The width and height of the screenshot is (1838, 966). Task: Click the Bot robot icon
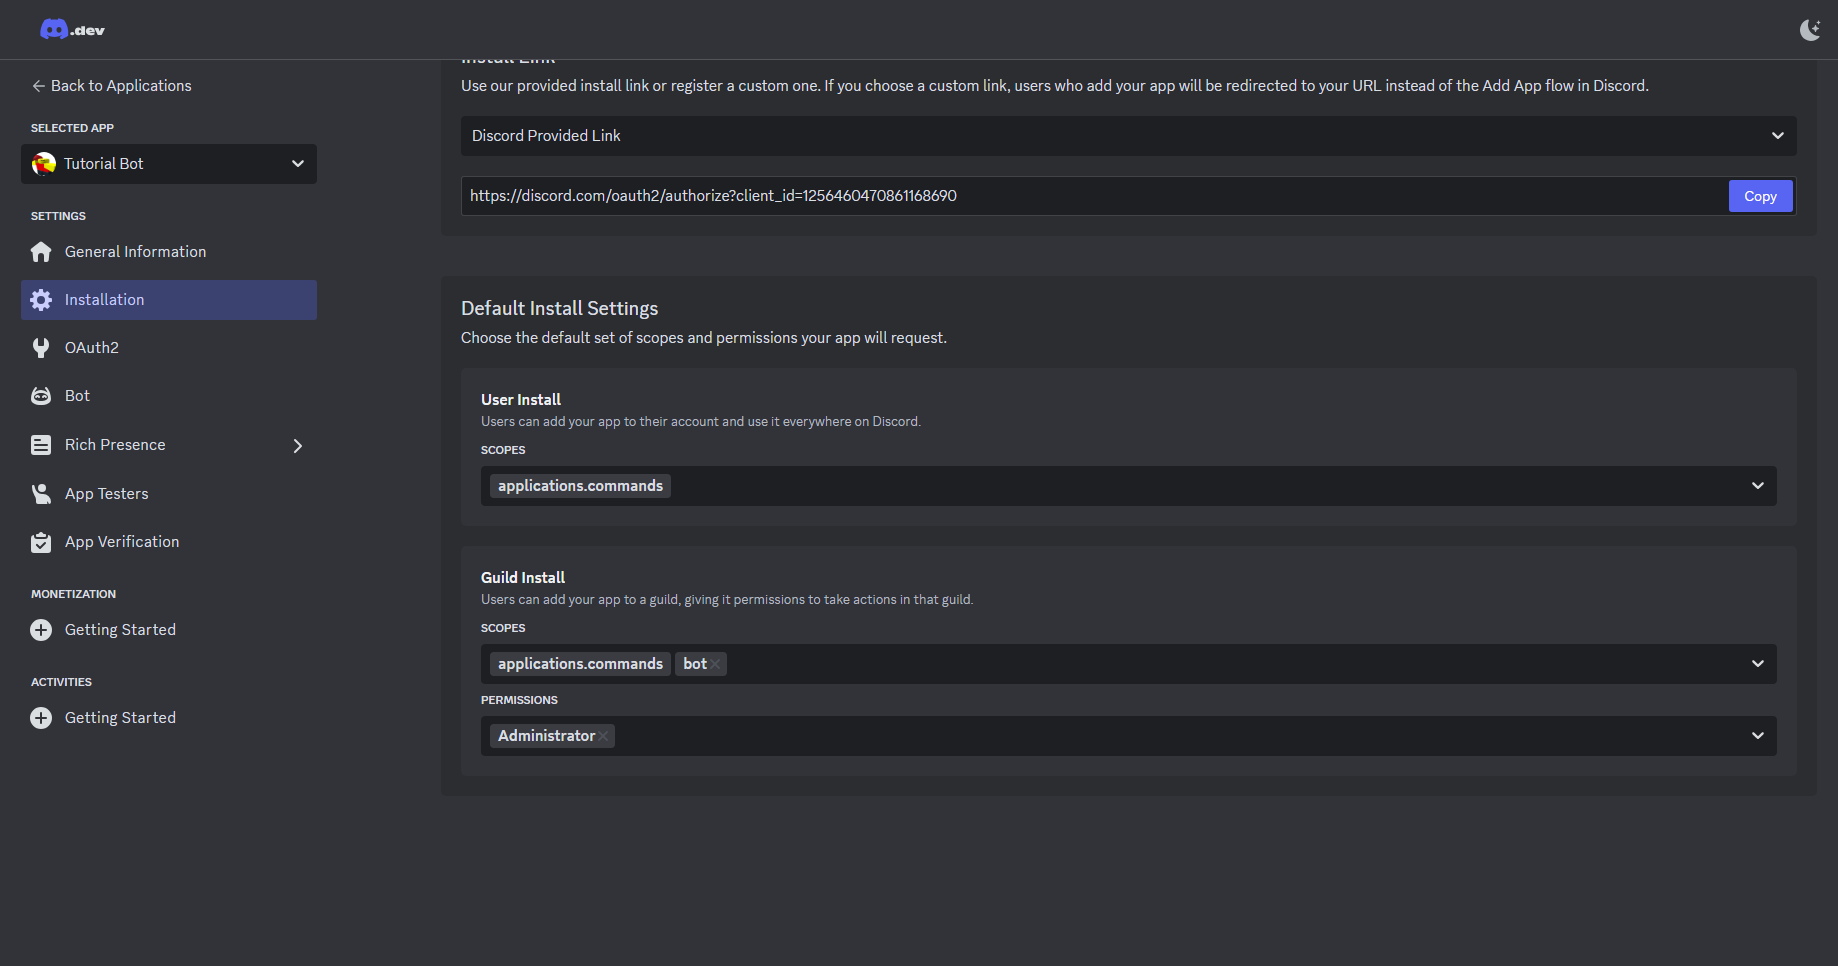pyautogui.click(x=41, y=396)
